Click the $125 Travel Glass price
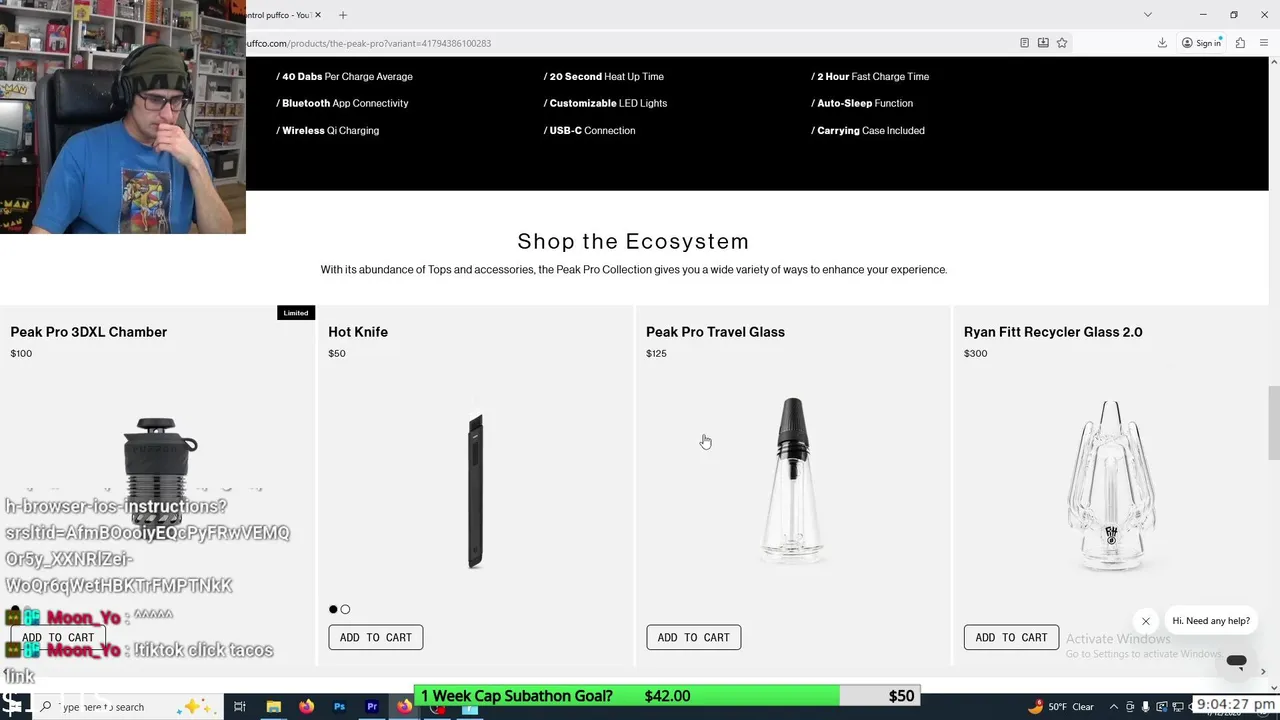This screenshot has width=1280, height=720. point(656,353)
